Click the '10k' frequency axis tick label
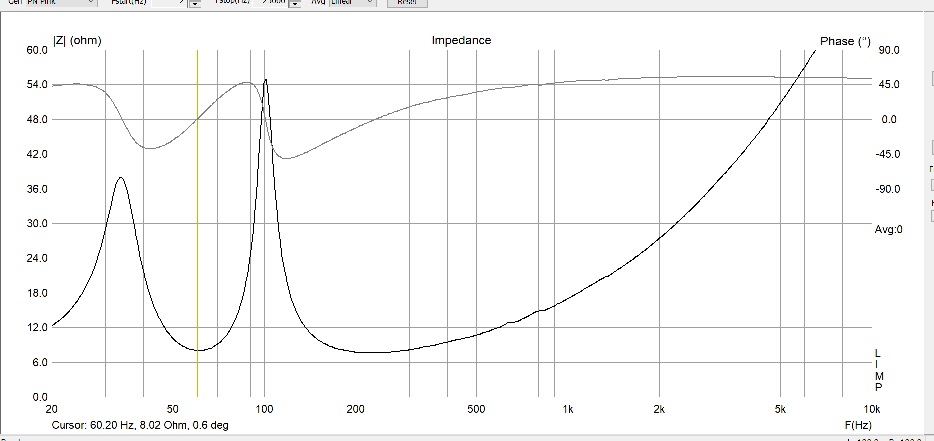934x441 pixels. click(x=871, y=409)
